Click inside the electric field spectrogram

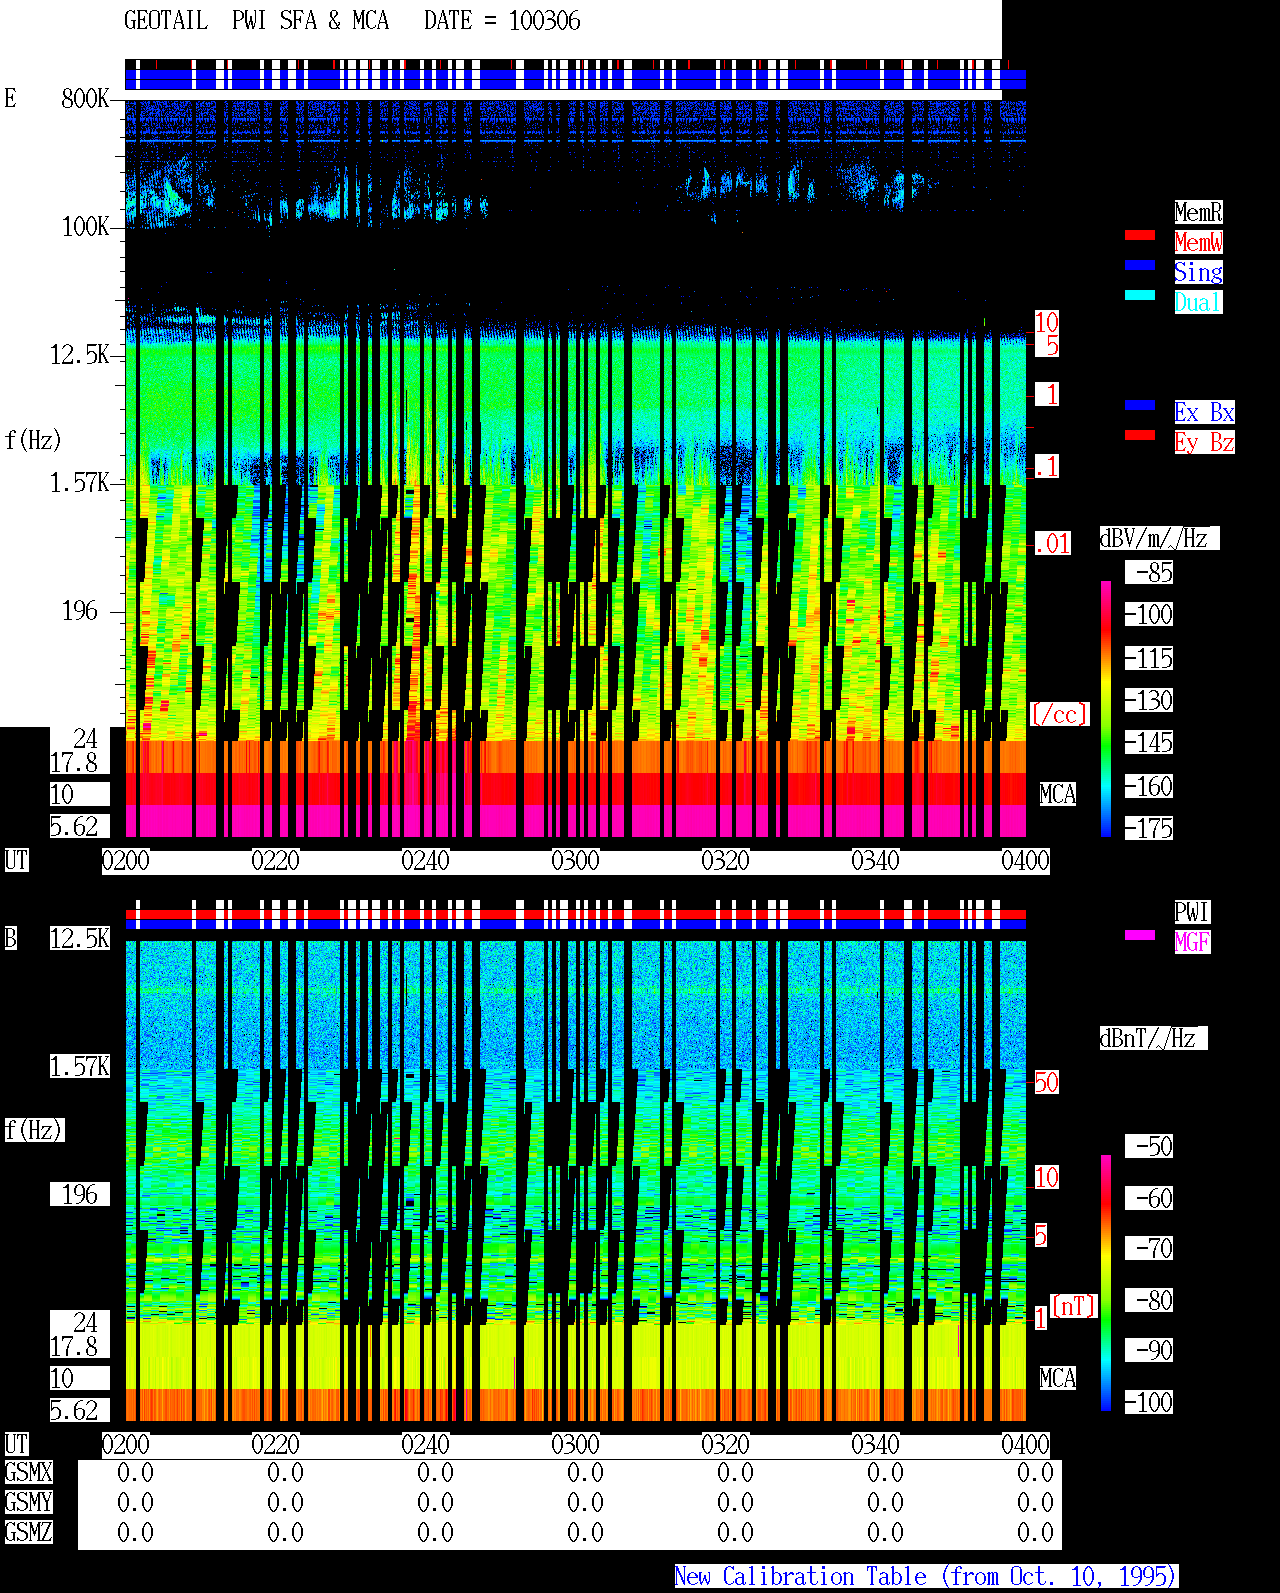tap(576, 468)
